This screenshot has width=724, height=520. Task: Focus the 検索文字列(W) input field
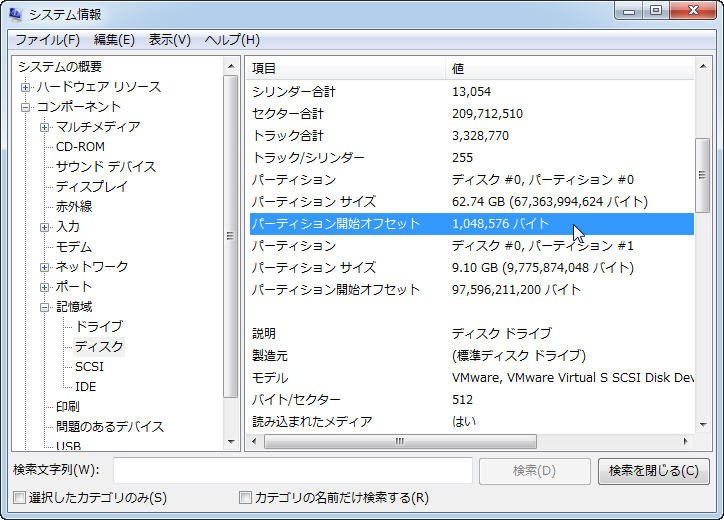293,471
